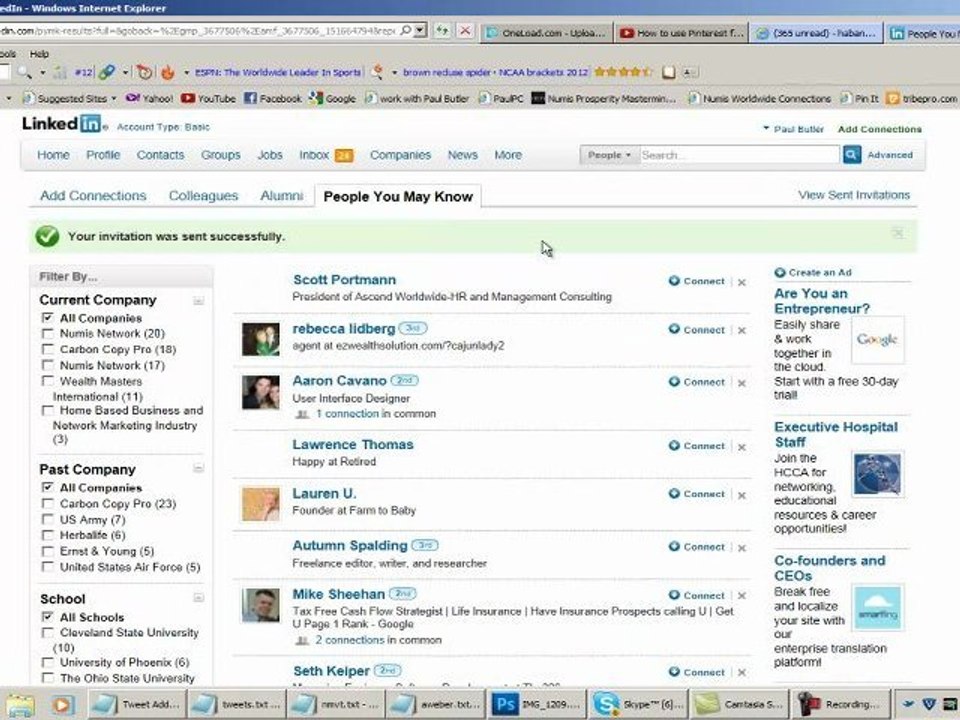Open Camtasia Studio from the taskbar
Screen dimensions: 960x720
[x=738, y=704]
